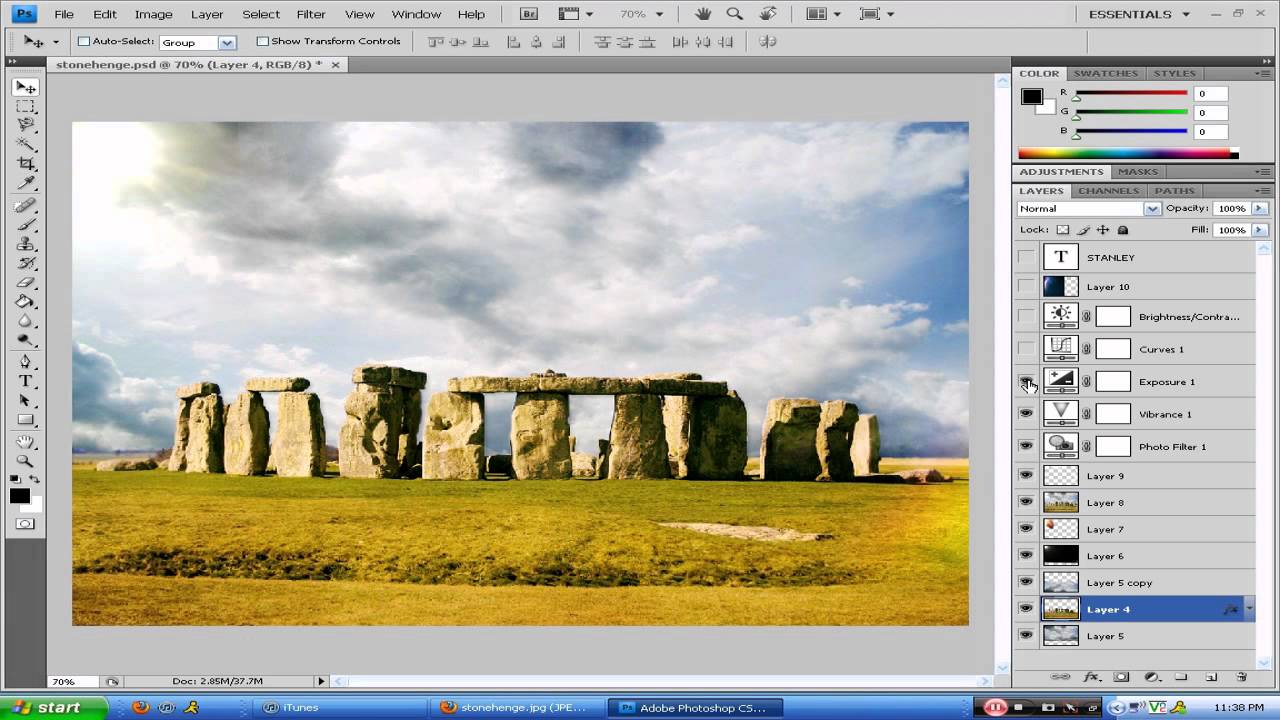Toggle Auto-Select checkbox

[84, 41]
